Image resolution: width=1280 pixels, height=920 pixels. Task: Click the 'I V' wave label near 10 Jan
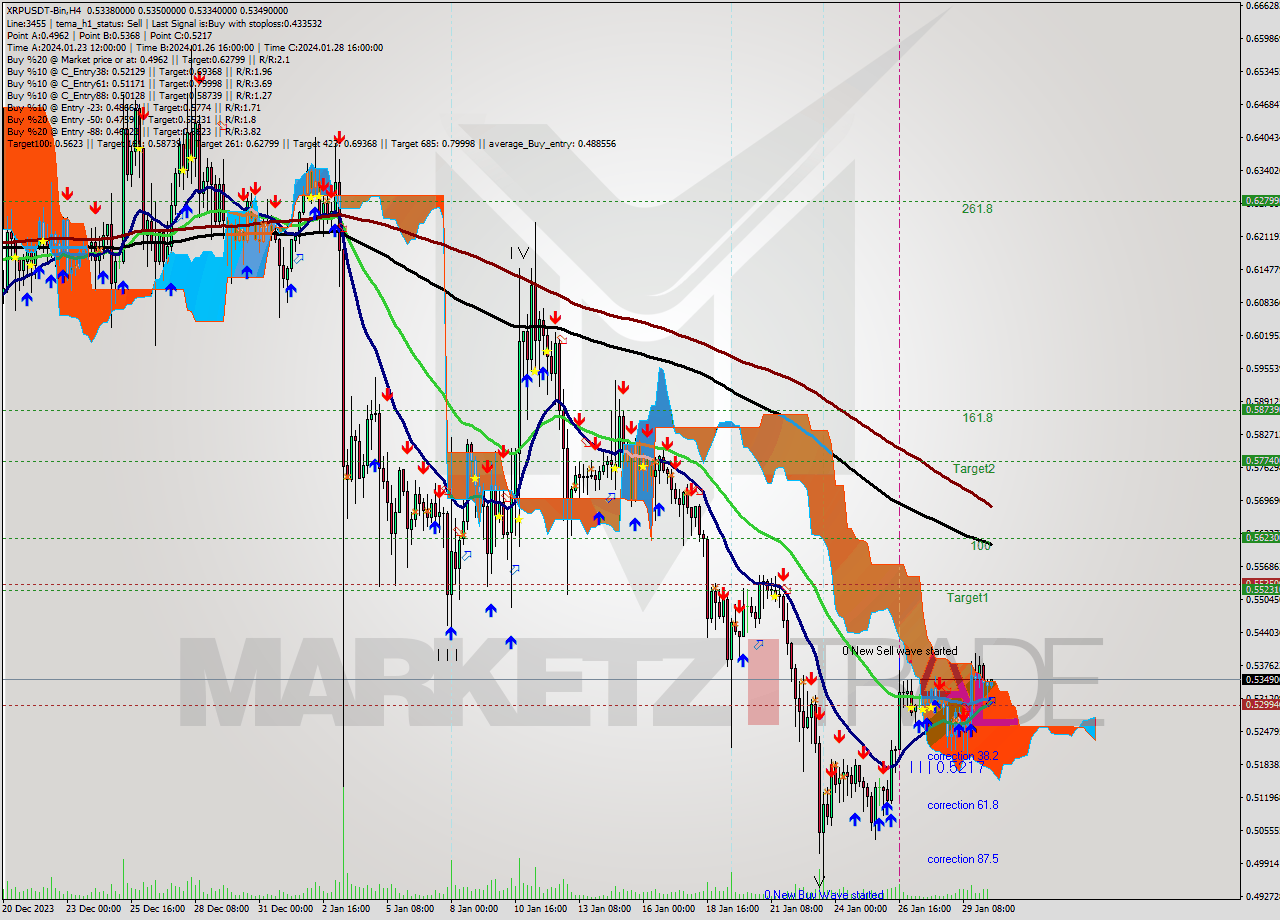tap(519, 254)
